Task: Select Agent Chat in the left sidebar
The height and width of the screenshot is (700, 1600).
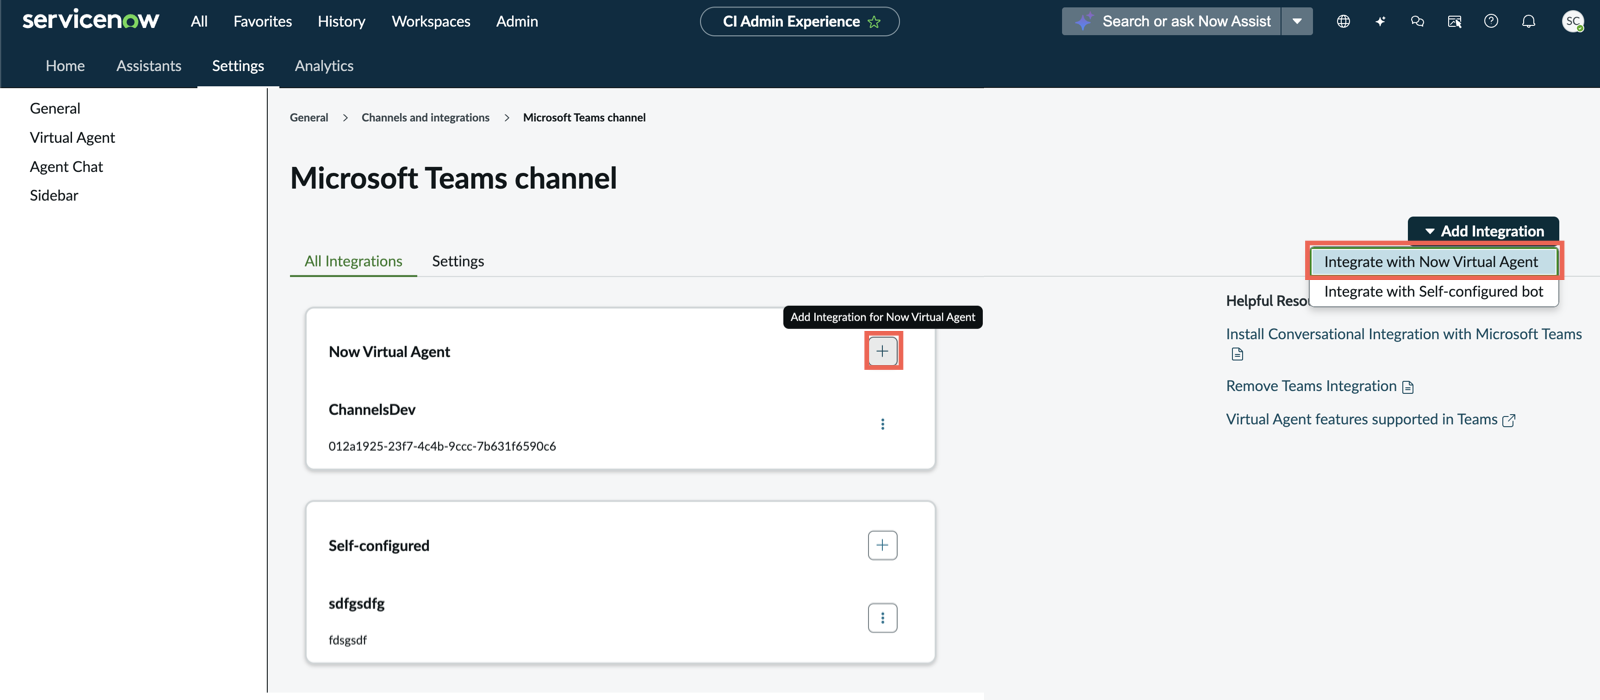Action: pyautogui.click(x=66, y=166)
